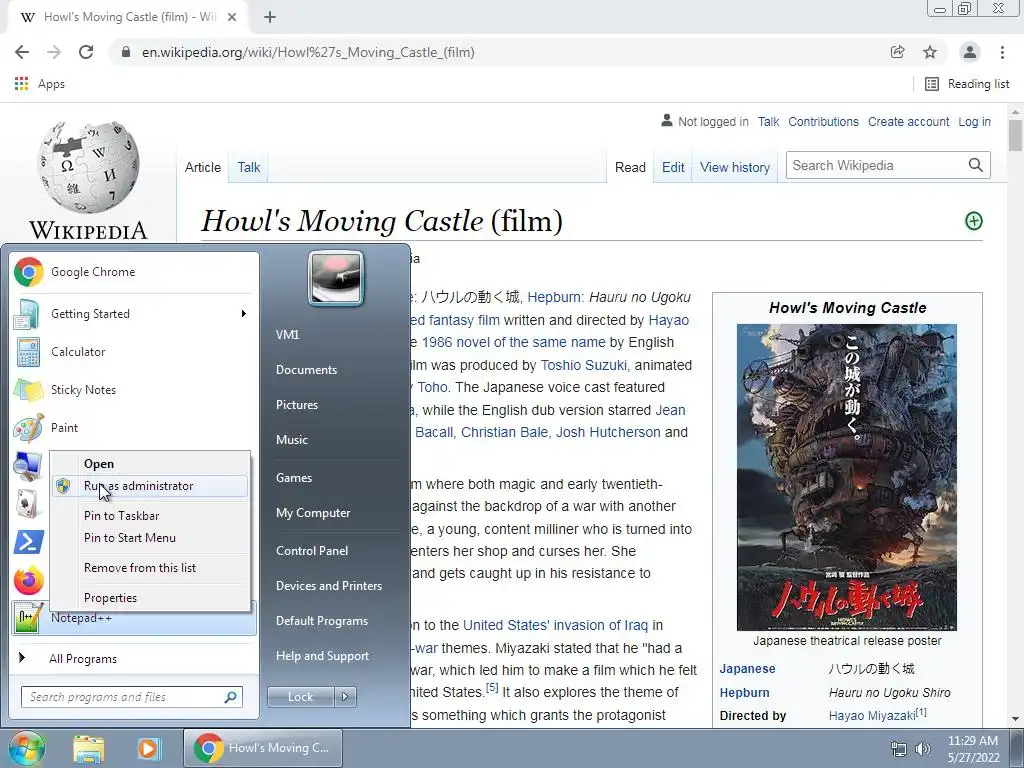
Task: Click the user account picture in Start menu
Action: (x=336, y=278)
